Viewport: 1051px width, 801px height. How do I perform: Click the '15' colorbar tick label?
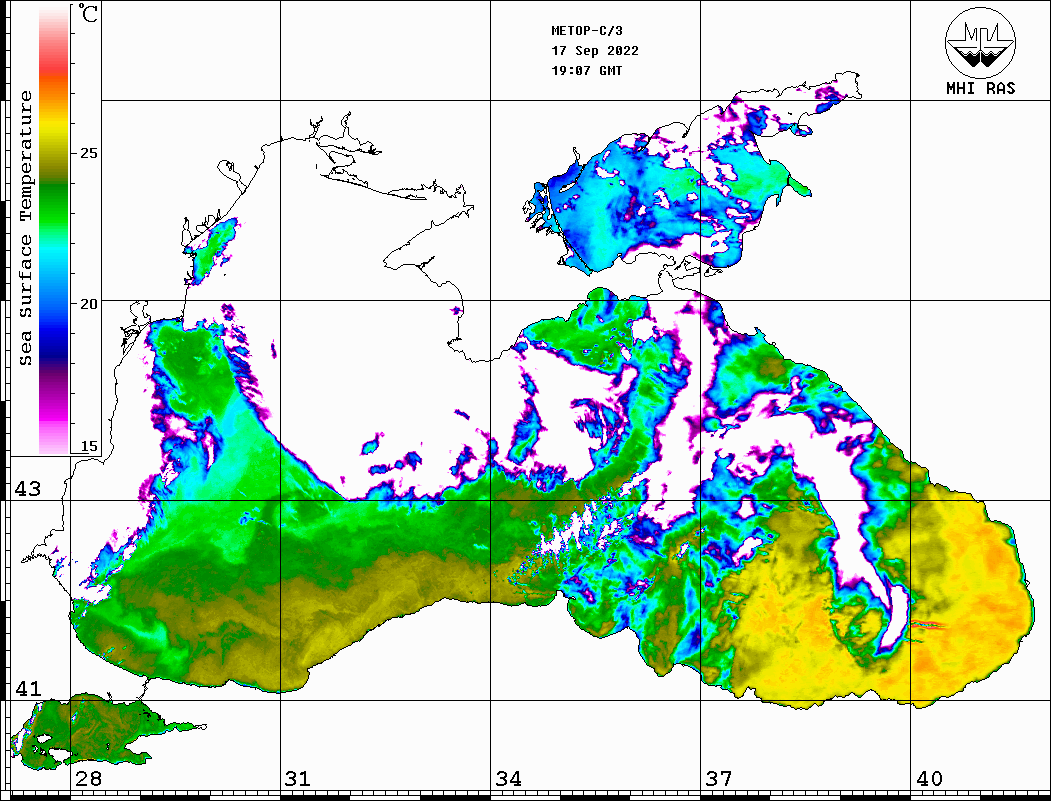pos(88,446)
